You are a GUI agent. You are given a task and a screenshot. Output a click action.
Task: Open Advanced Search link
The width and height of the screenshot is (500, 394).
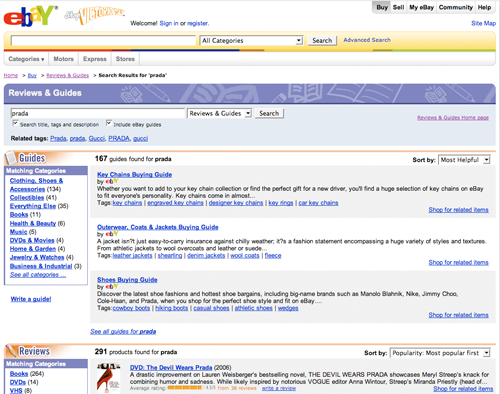[x=367, y=40]
